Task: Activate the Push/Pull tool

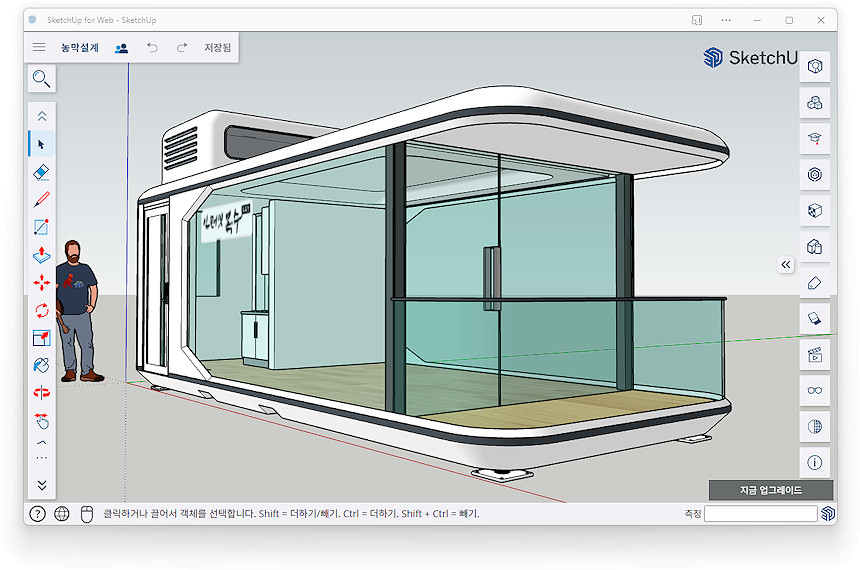Action: tap(42, 255)
